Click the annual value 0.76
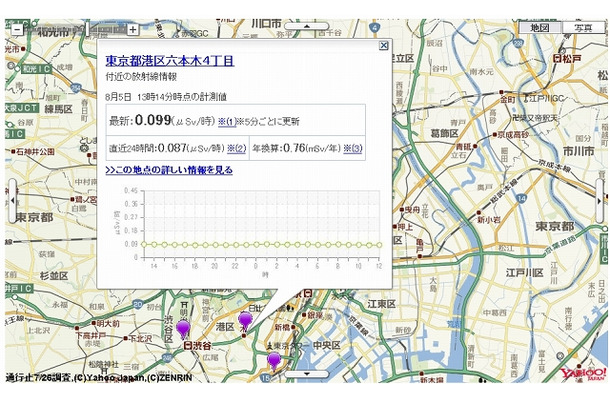Screen dimensions: 610x400 [294, 148]
